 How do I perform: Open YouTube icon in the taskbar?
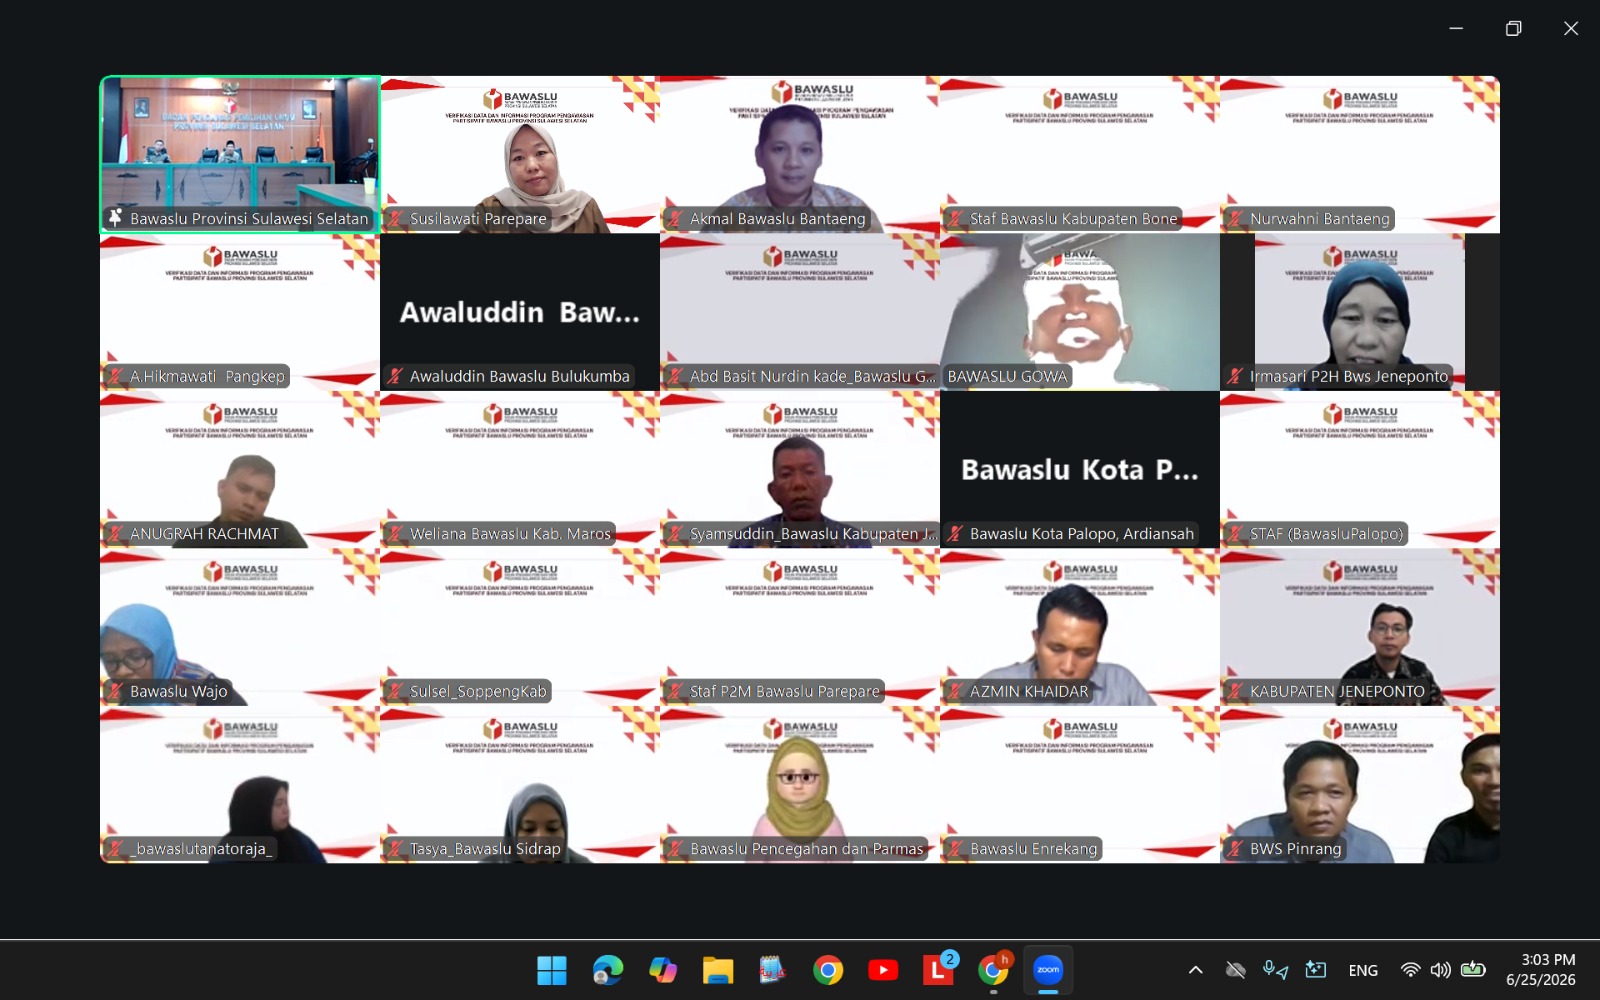[x=882, y=970]
